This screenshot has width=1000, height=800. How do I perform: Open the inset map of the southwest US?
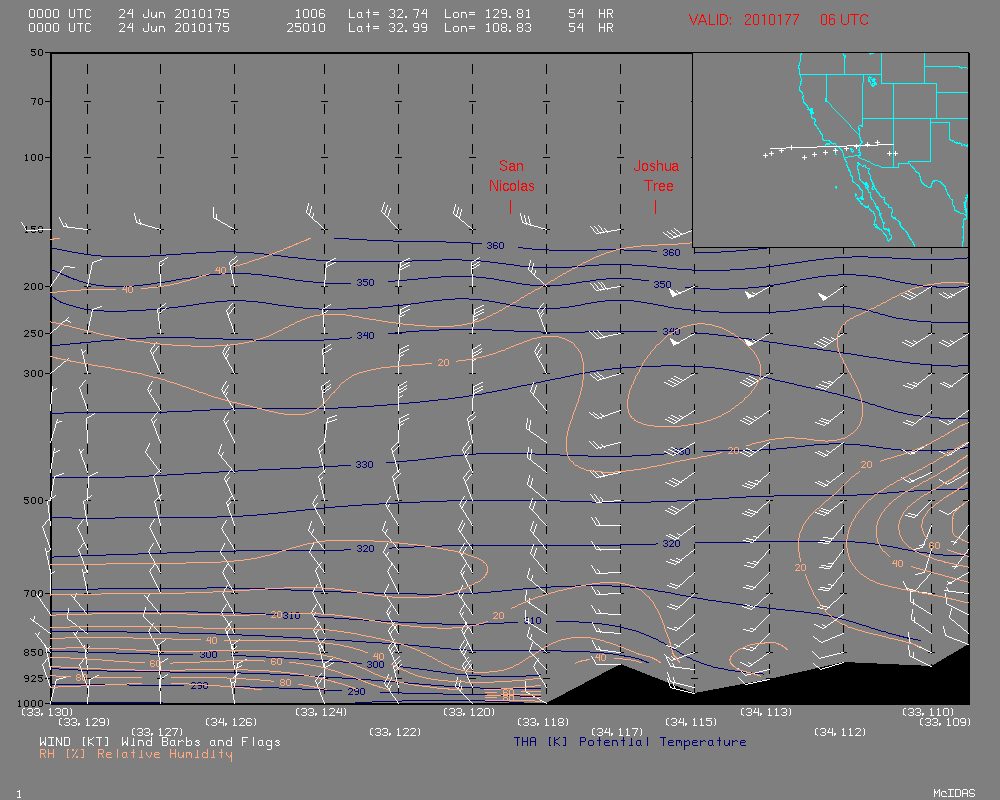click(x=830, y=150)
